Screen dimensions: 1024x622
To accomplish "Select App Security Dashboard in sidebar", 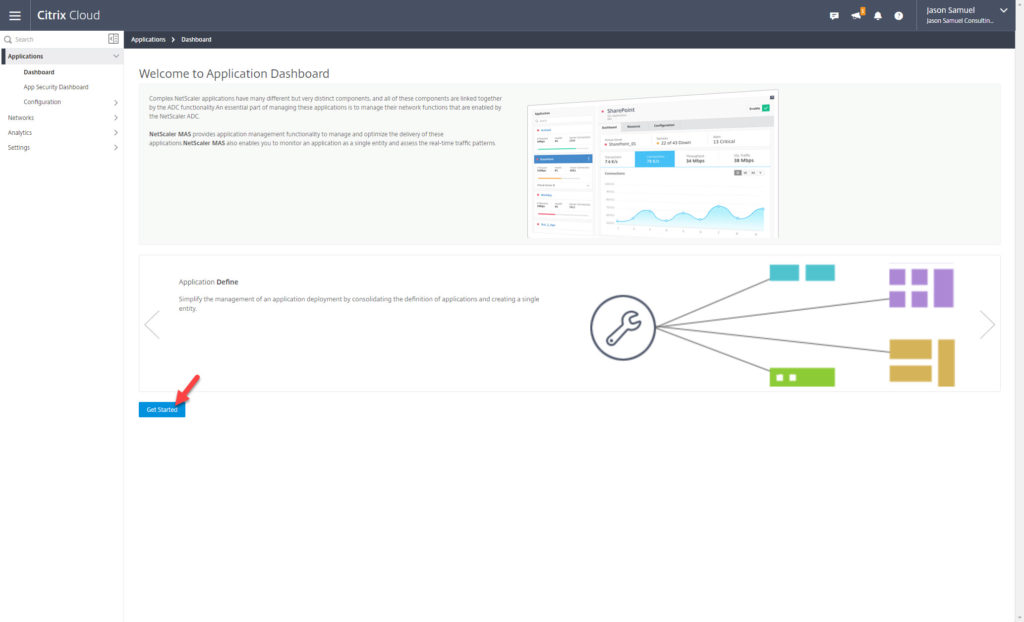I will click(x=56, y=87).
